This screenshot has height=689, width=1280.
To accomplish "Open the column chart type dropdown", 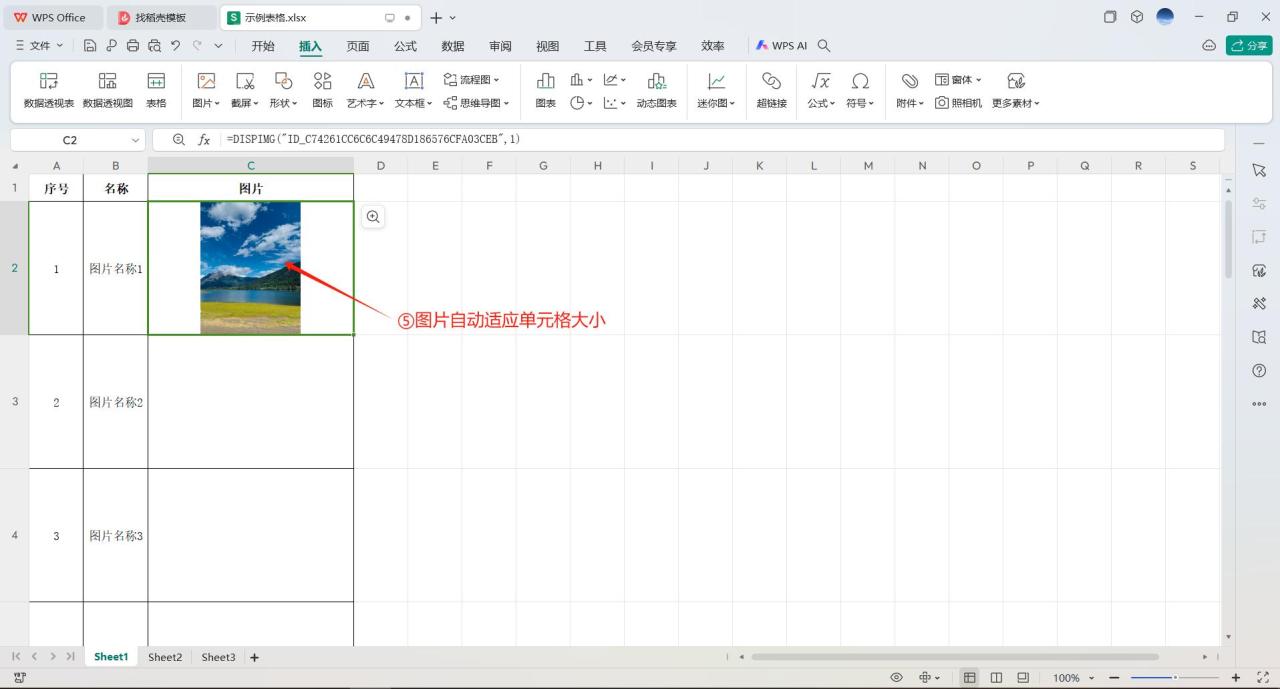I will pos(581,79).
